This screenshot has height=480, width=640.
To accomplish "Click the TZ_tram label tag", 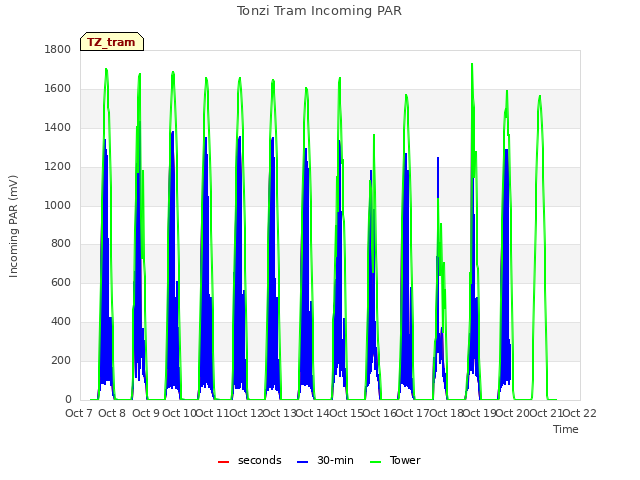I will [x=112, y=42].
